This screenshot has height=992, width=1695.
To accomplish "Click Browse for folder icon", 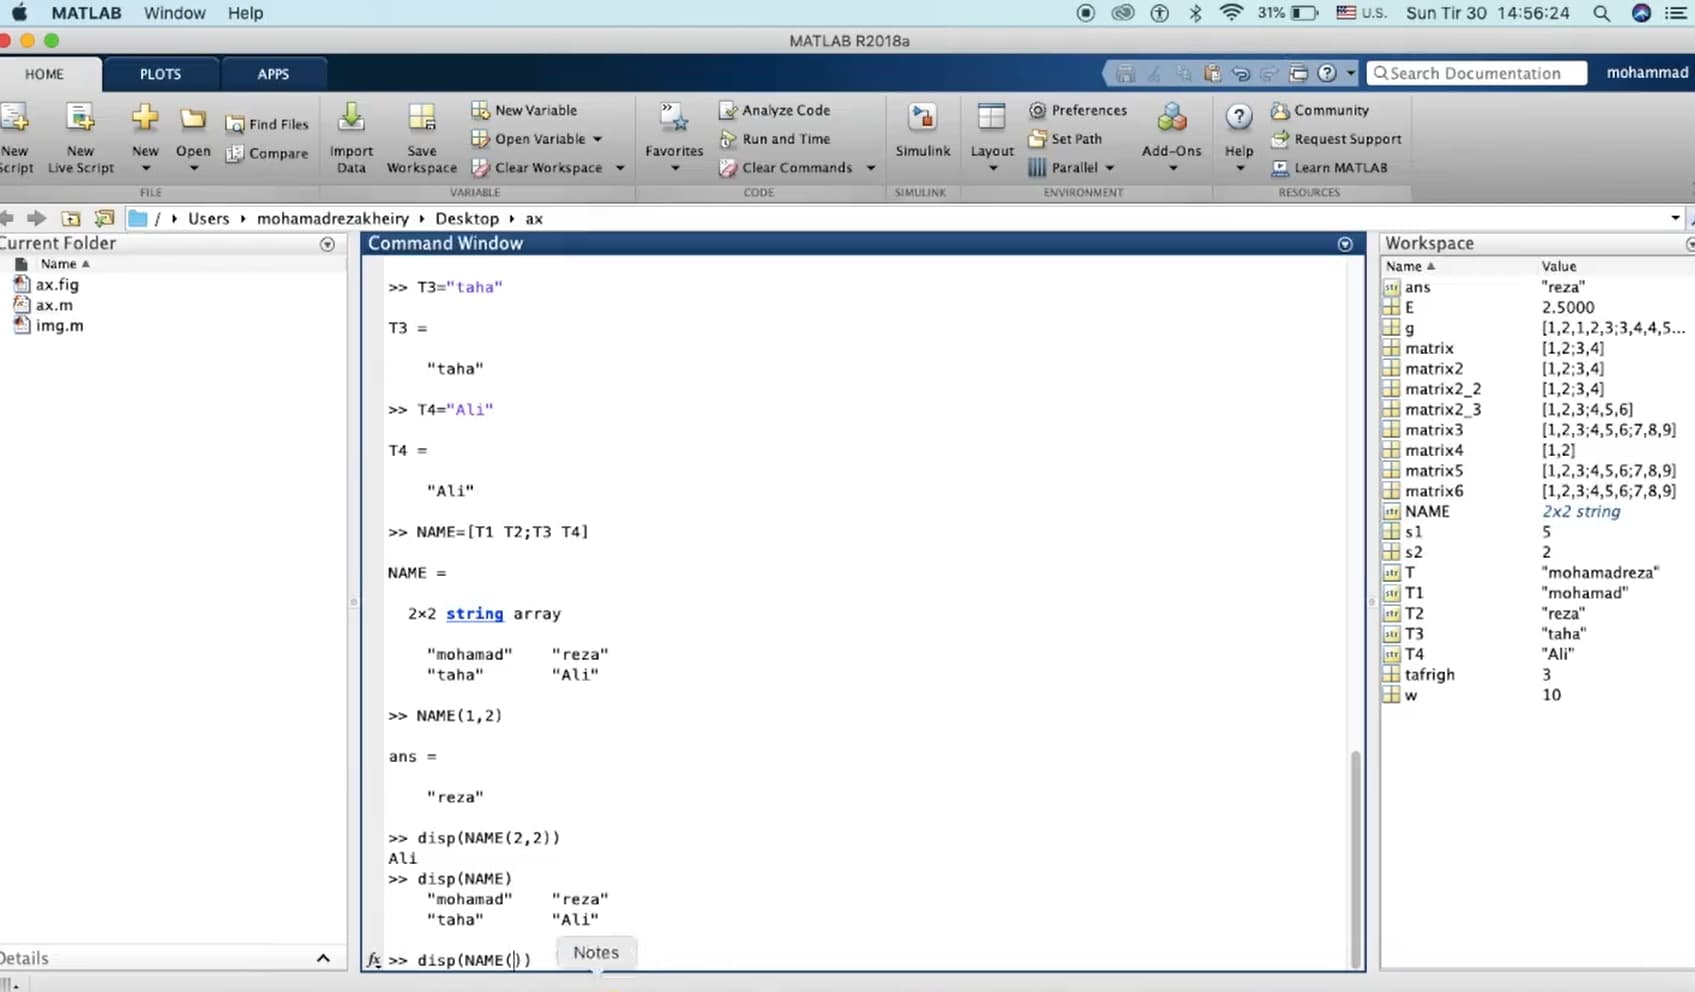I will pos(104,218).
